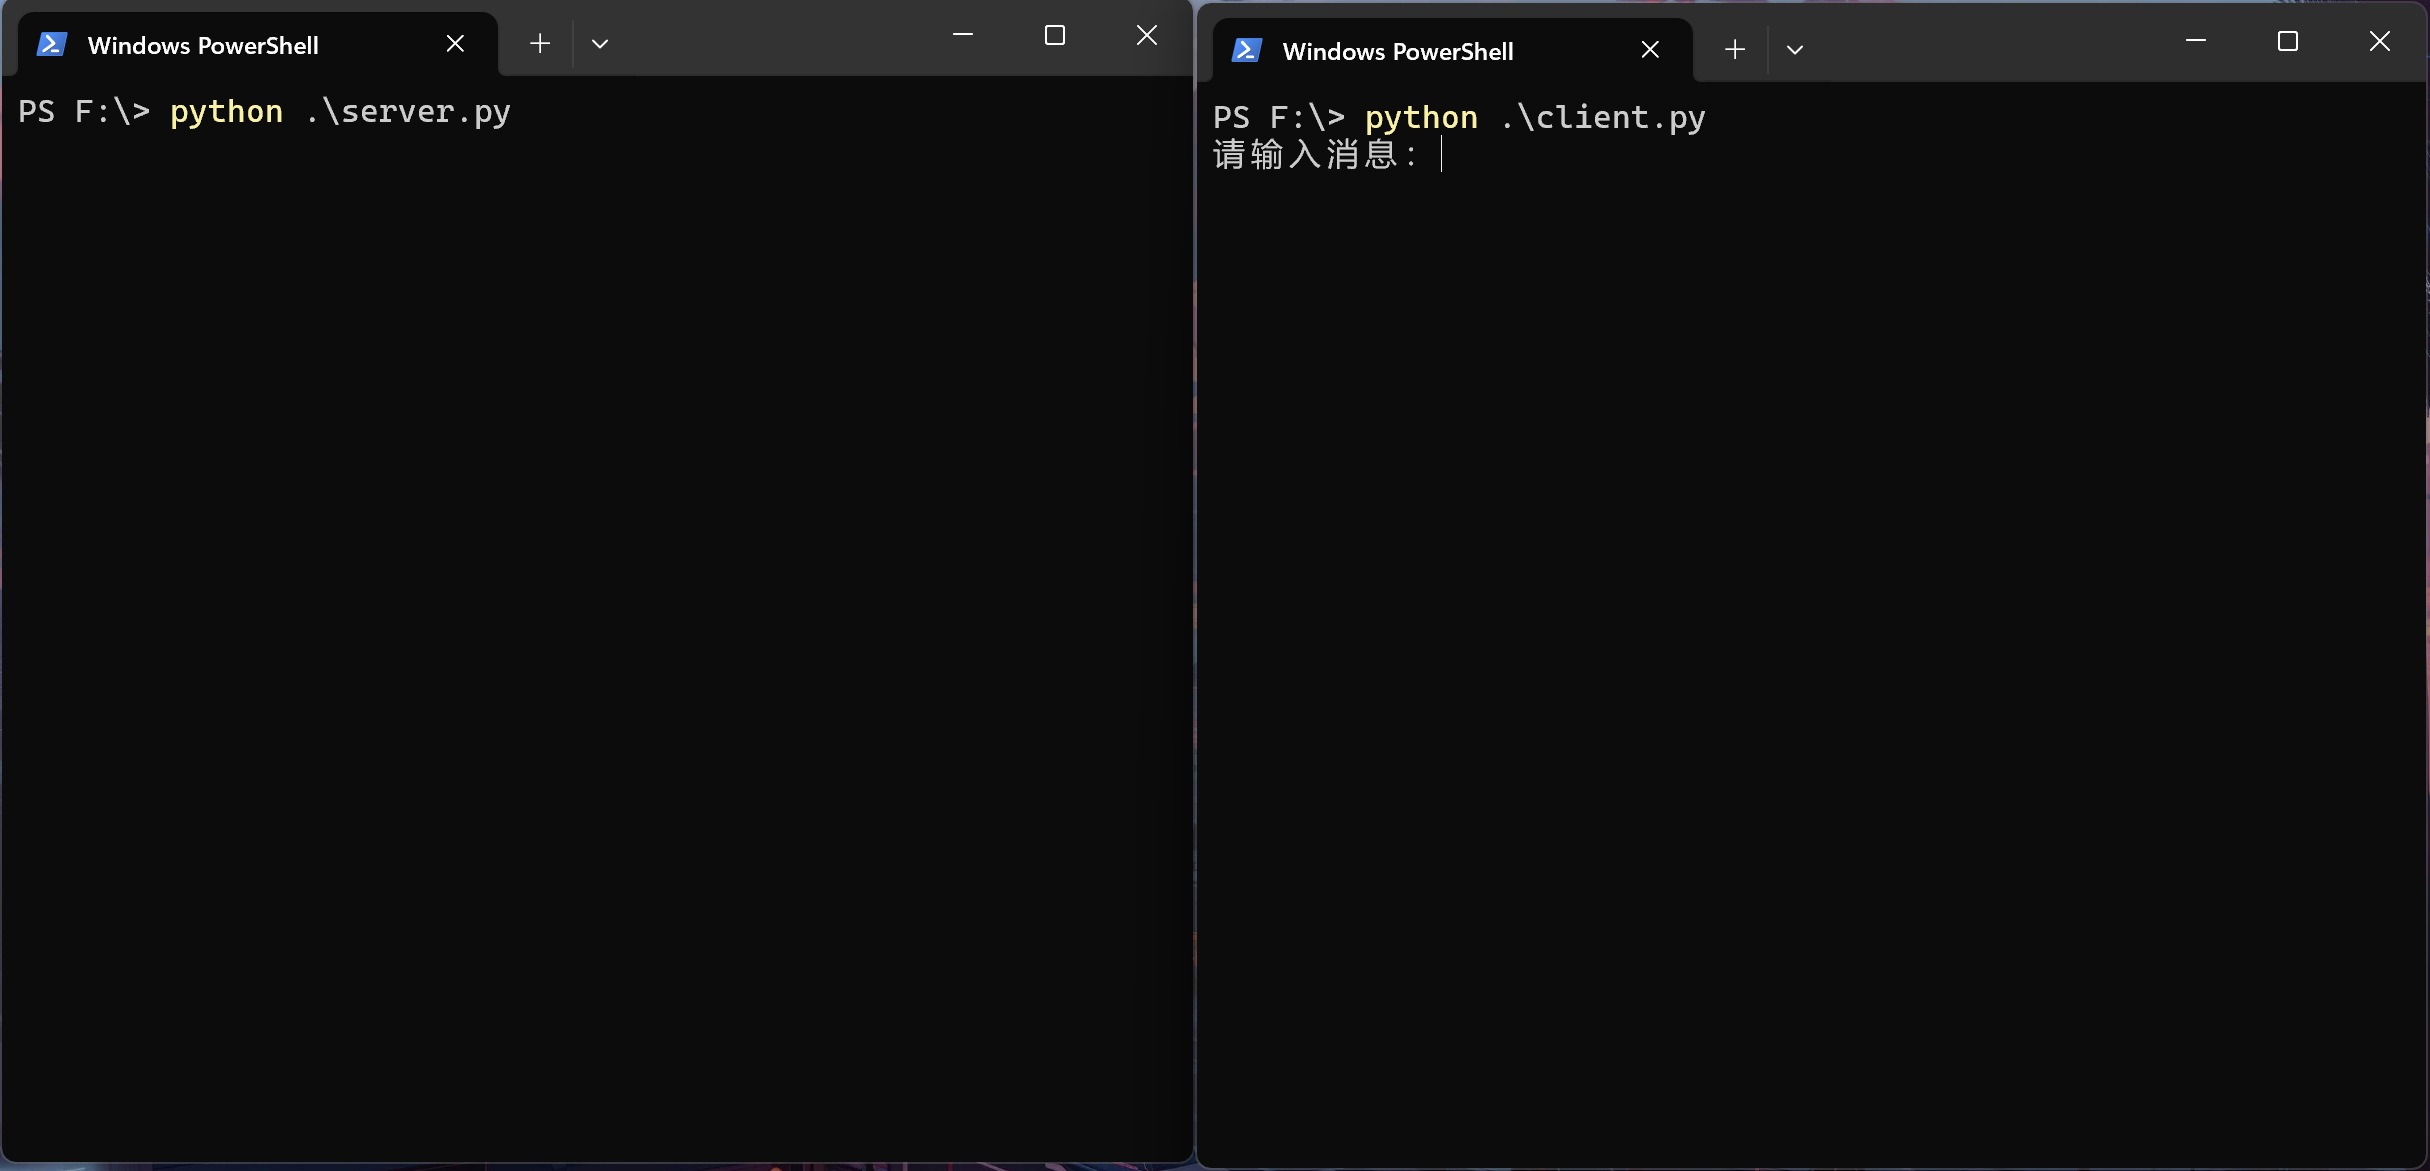Screen dimensions: 2430x1171
Task: Expand profile dropdown in client.py window
Action: tap(1795, 50)
